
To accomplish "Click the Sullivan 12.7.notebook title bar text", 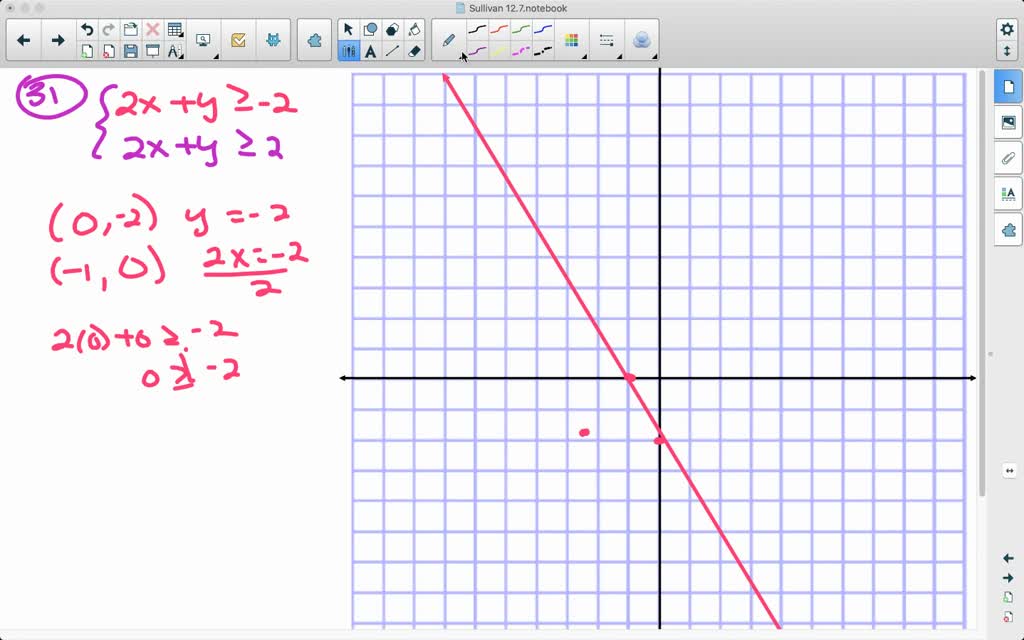I will click(520, 8).
